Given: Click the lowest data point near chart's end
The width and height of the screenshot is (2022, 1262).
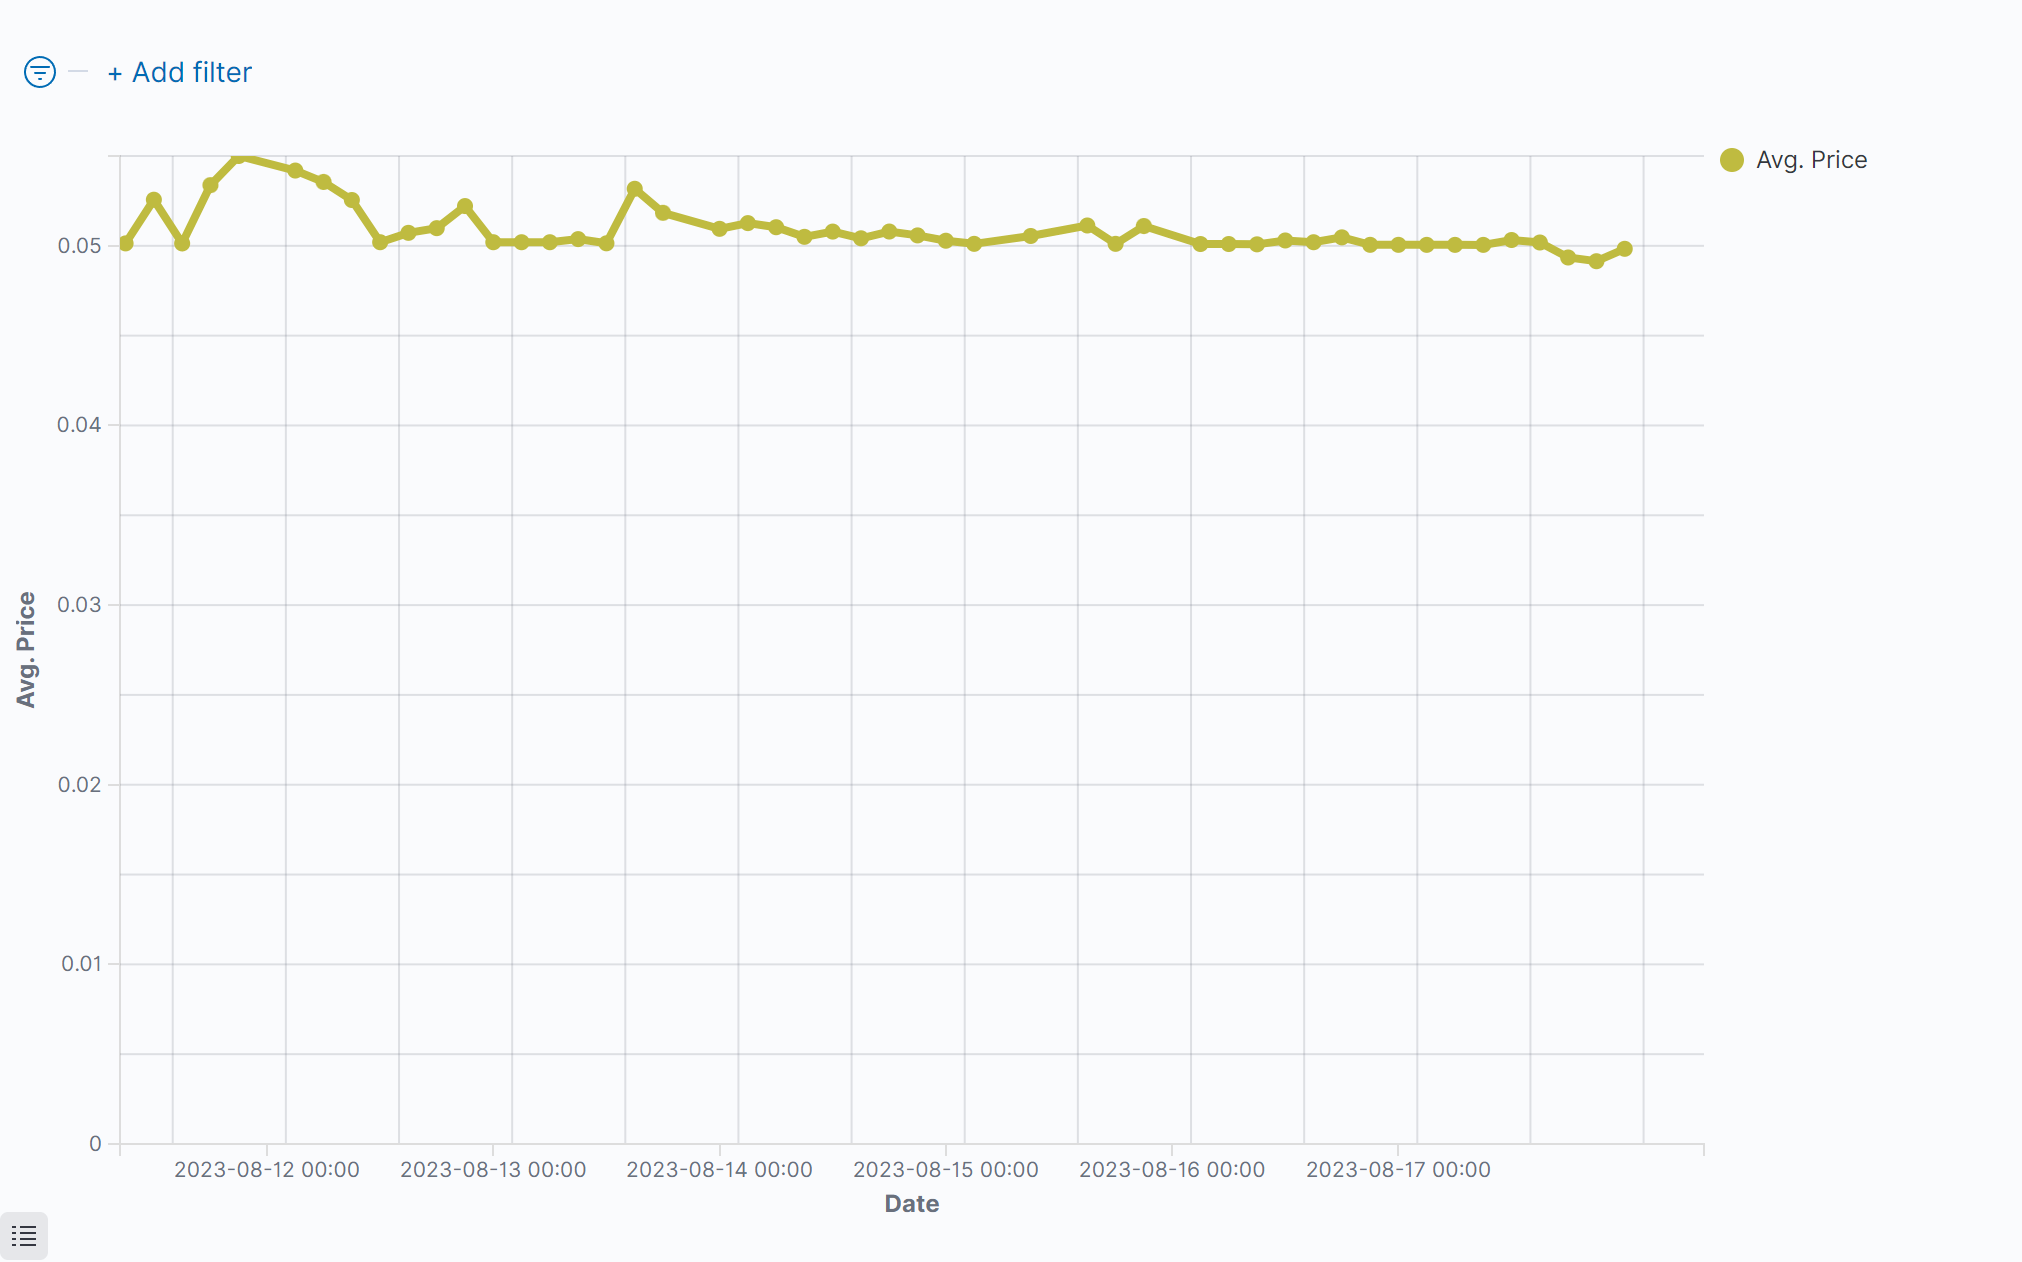Looking at the screenshot, I should [1596, 261].
